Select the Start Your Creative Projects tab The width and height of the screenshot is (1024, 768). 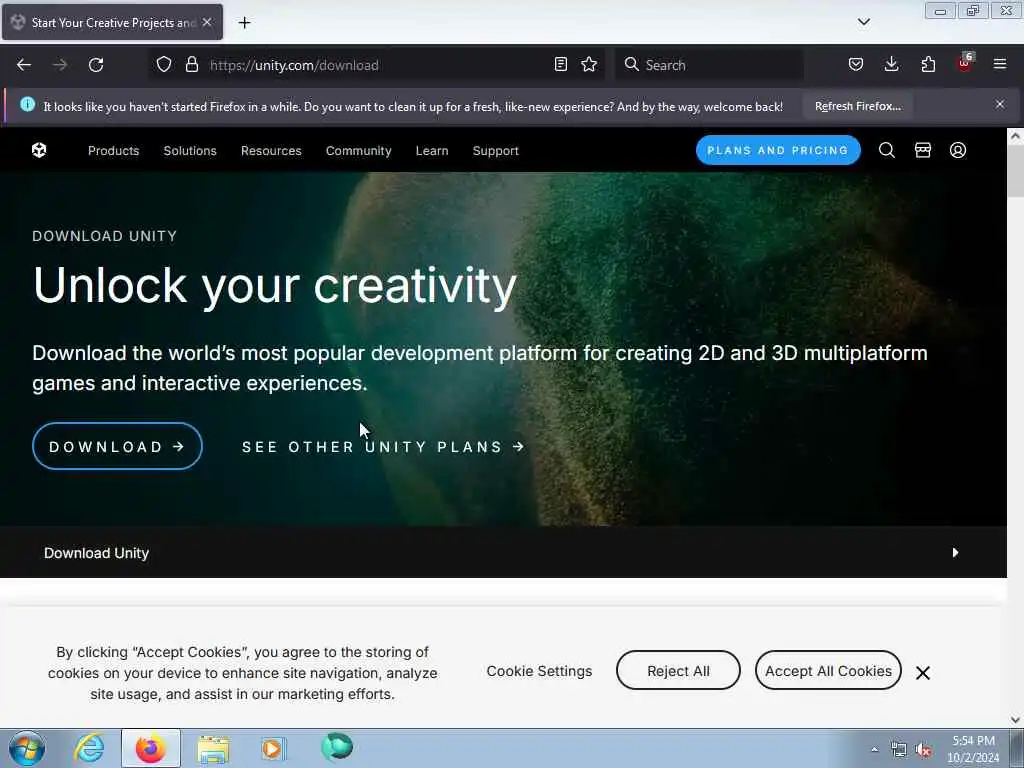pos(112,22)
